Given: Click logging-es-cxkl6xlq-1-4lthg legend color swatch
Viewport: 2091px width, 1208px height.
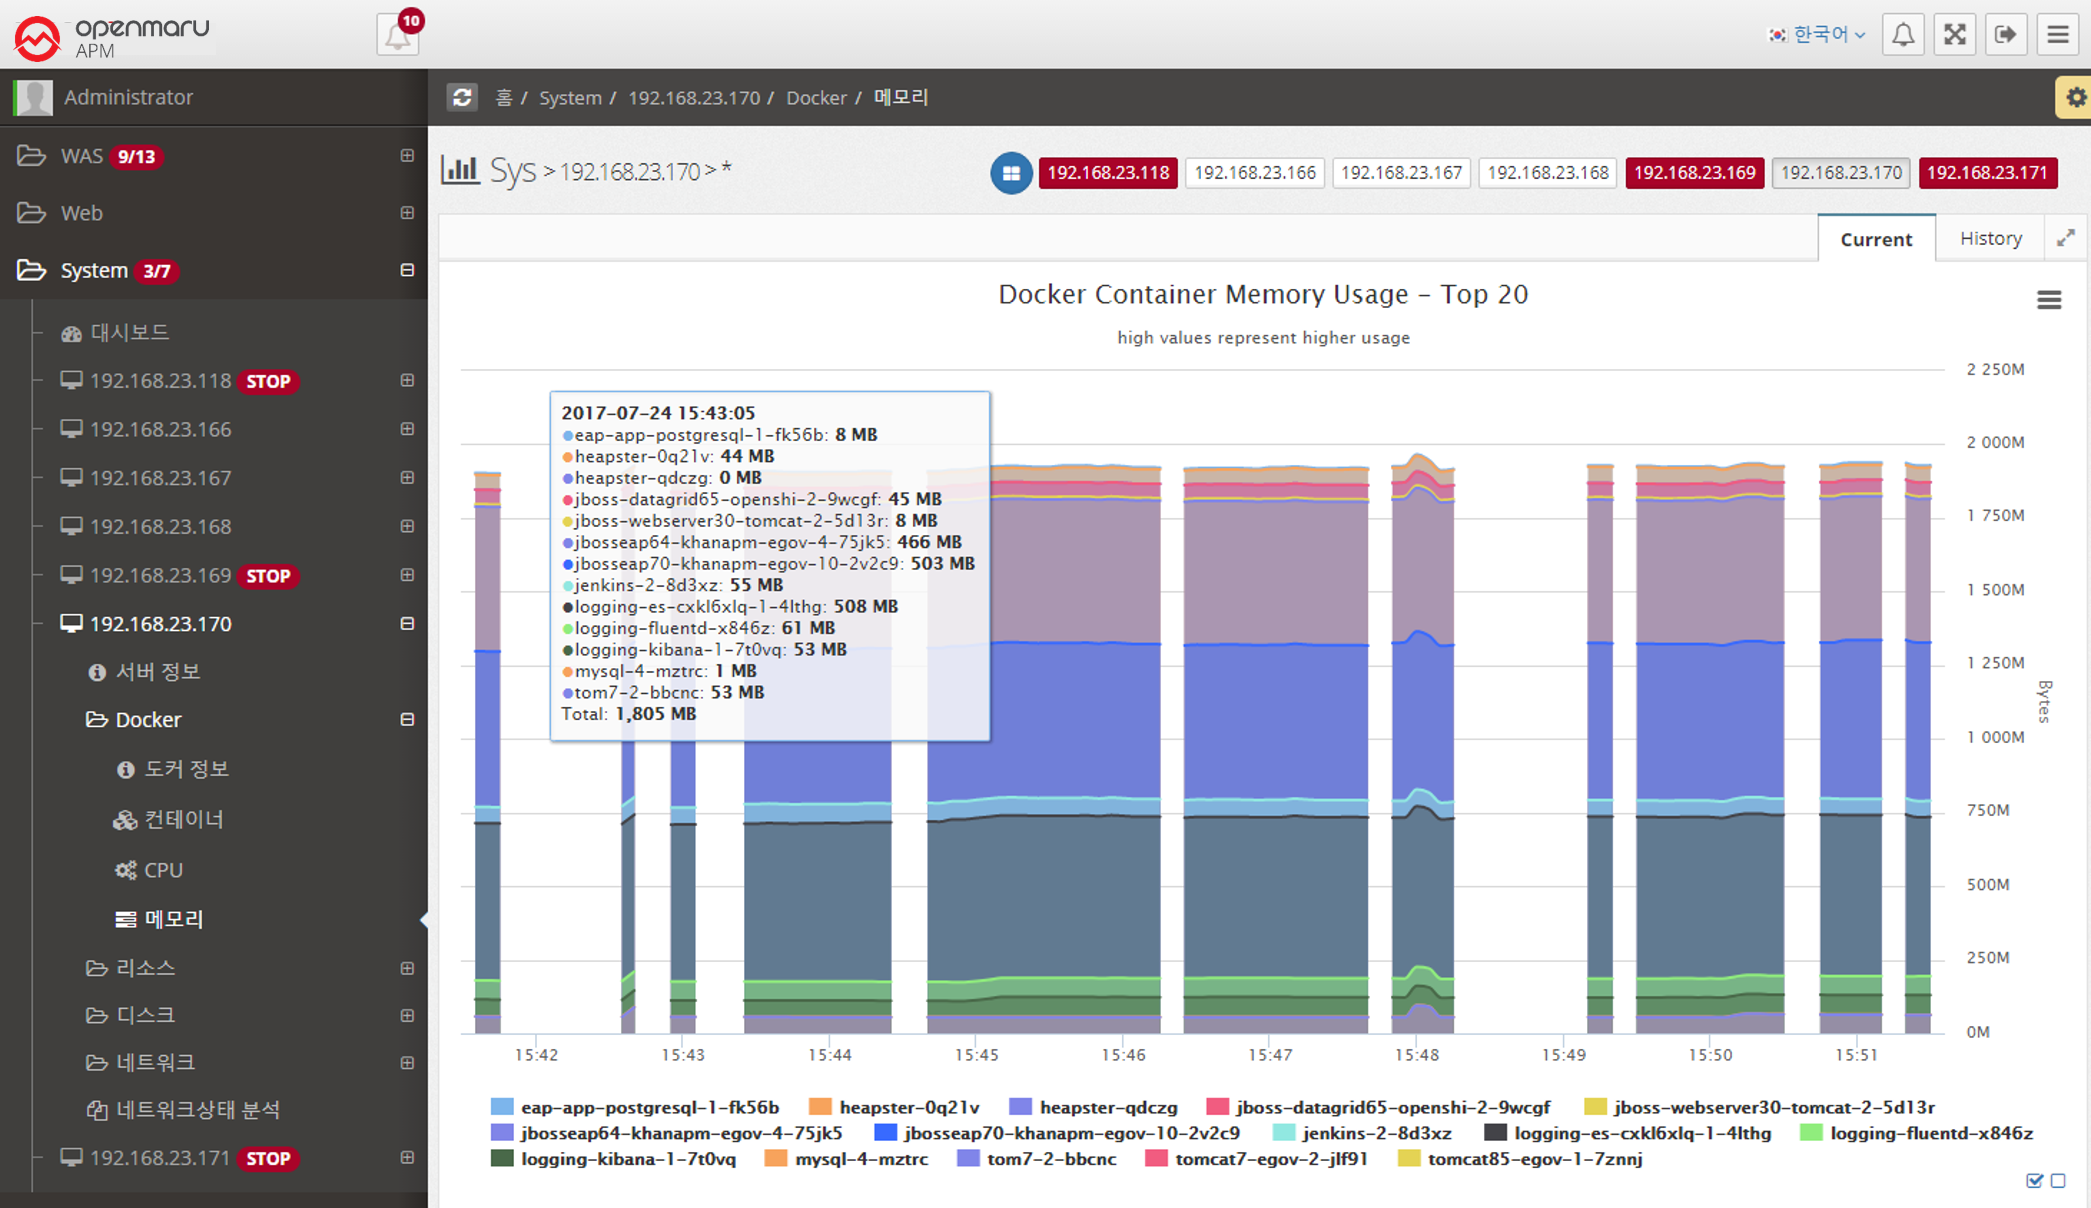Looking at the screenshot, I should click(1495, 1133).
